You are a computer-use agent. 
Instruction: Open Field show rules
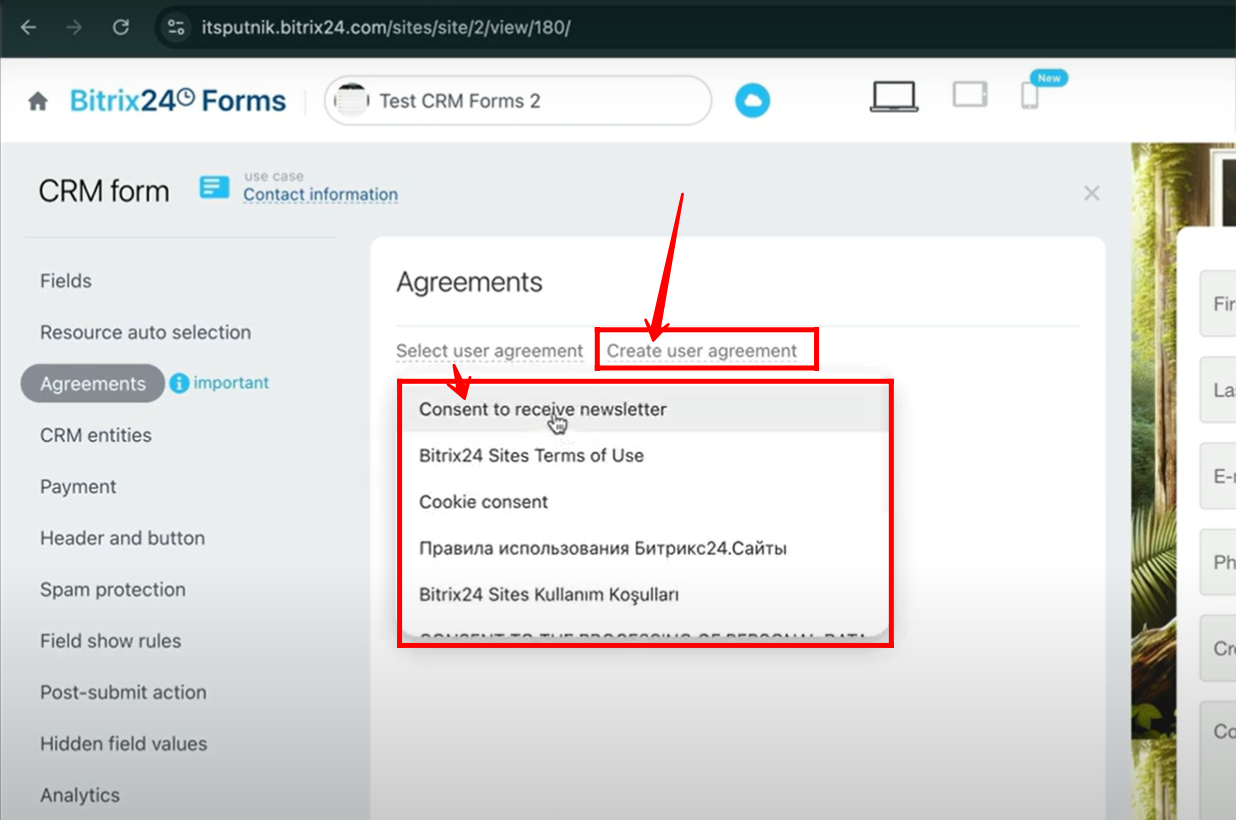coord(111,641)
